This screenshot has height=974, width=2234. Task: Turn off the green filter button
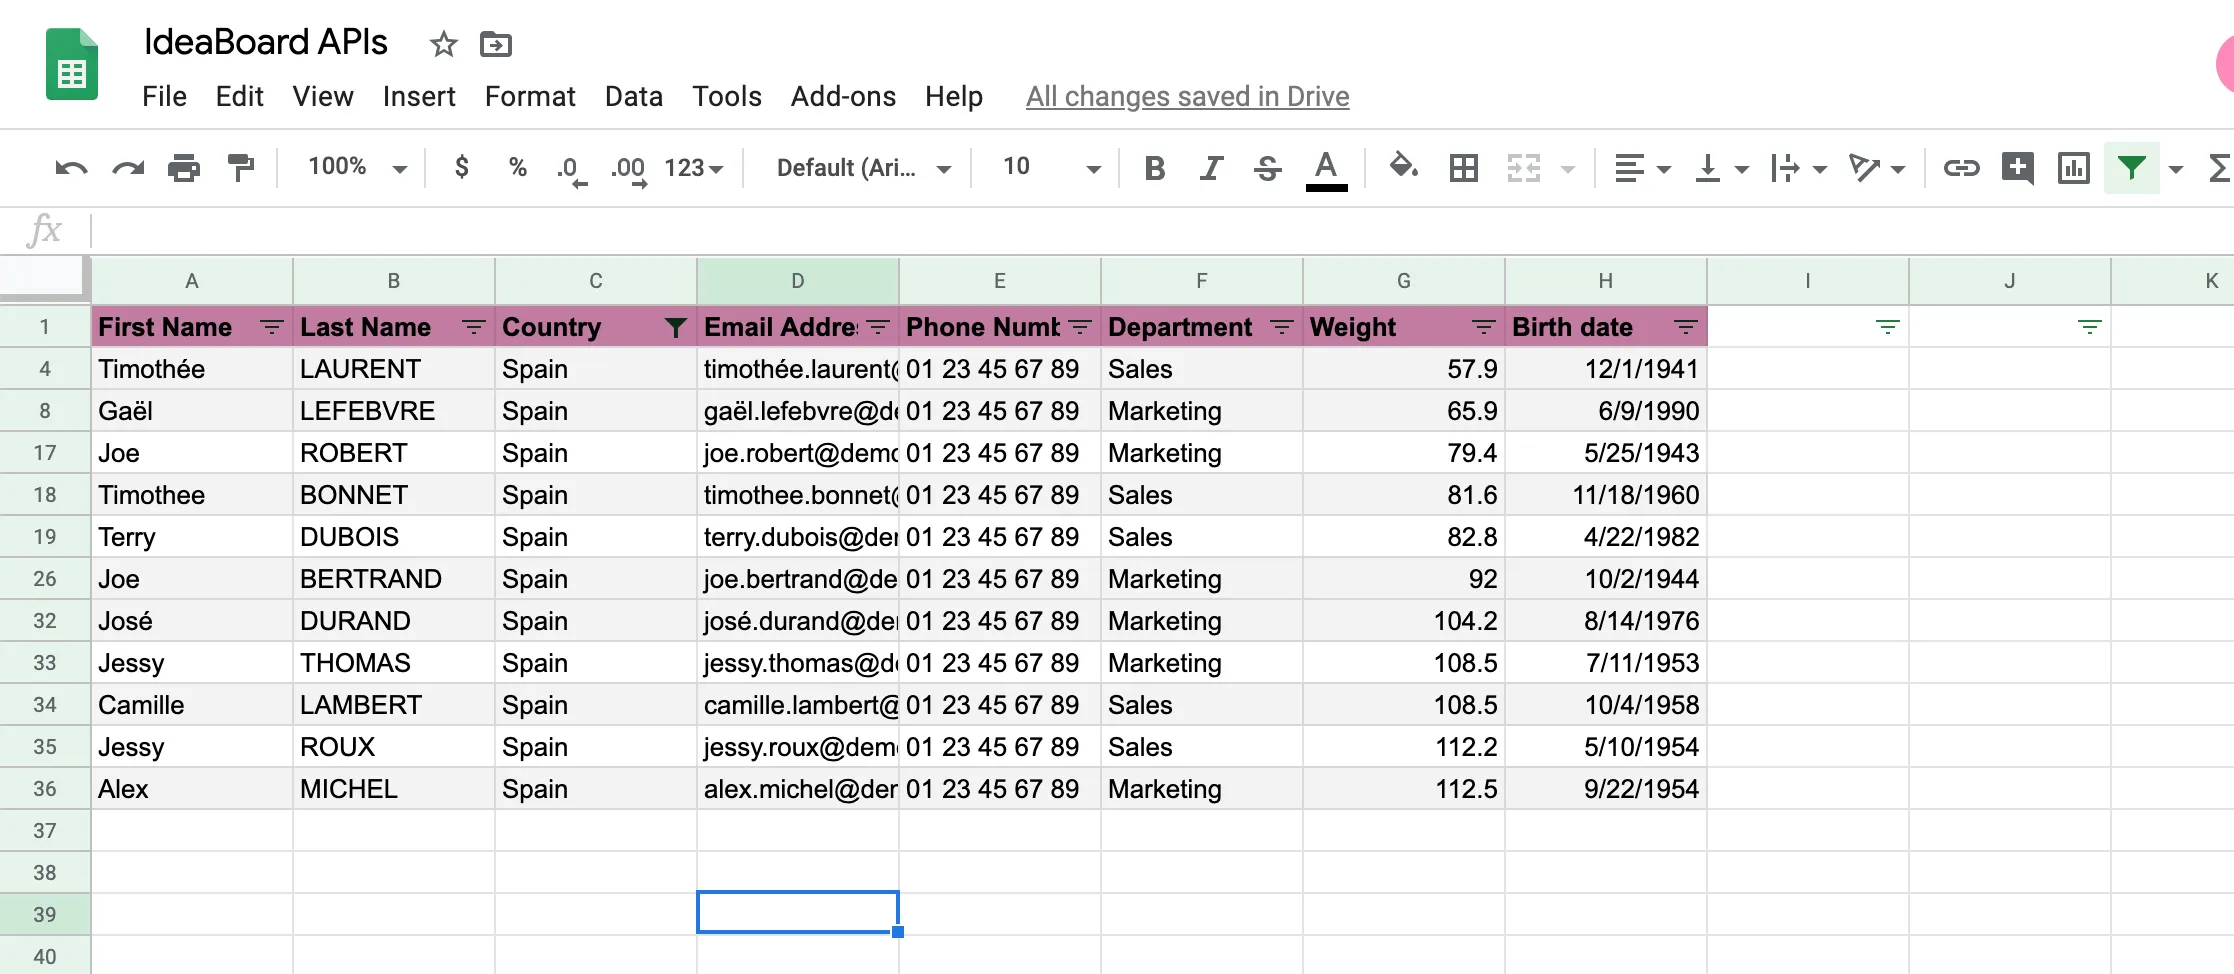click(x=2131, y=168)
